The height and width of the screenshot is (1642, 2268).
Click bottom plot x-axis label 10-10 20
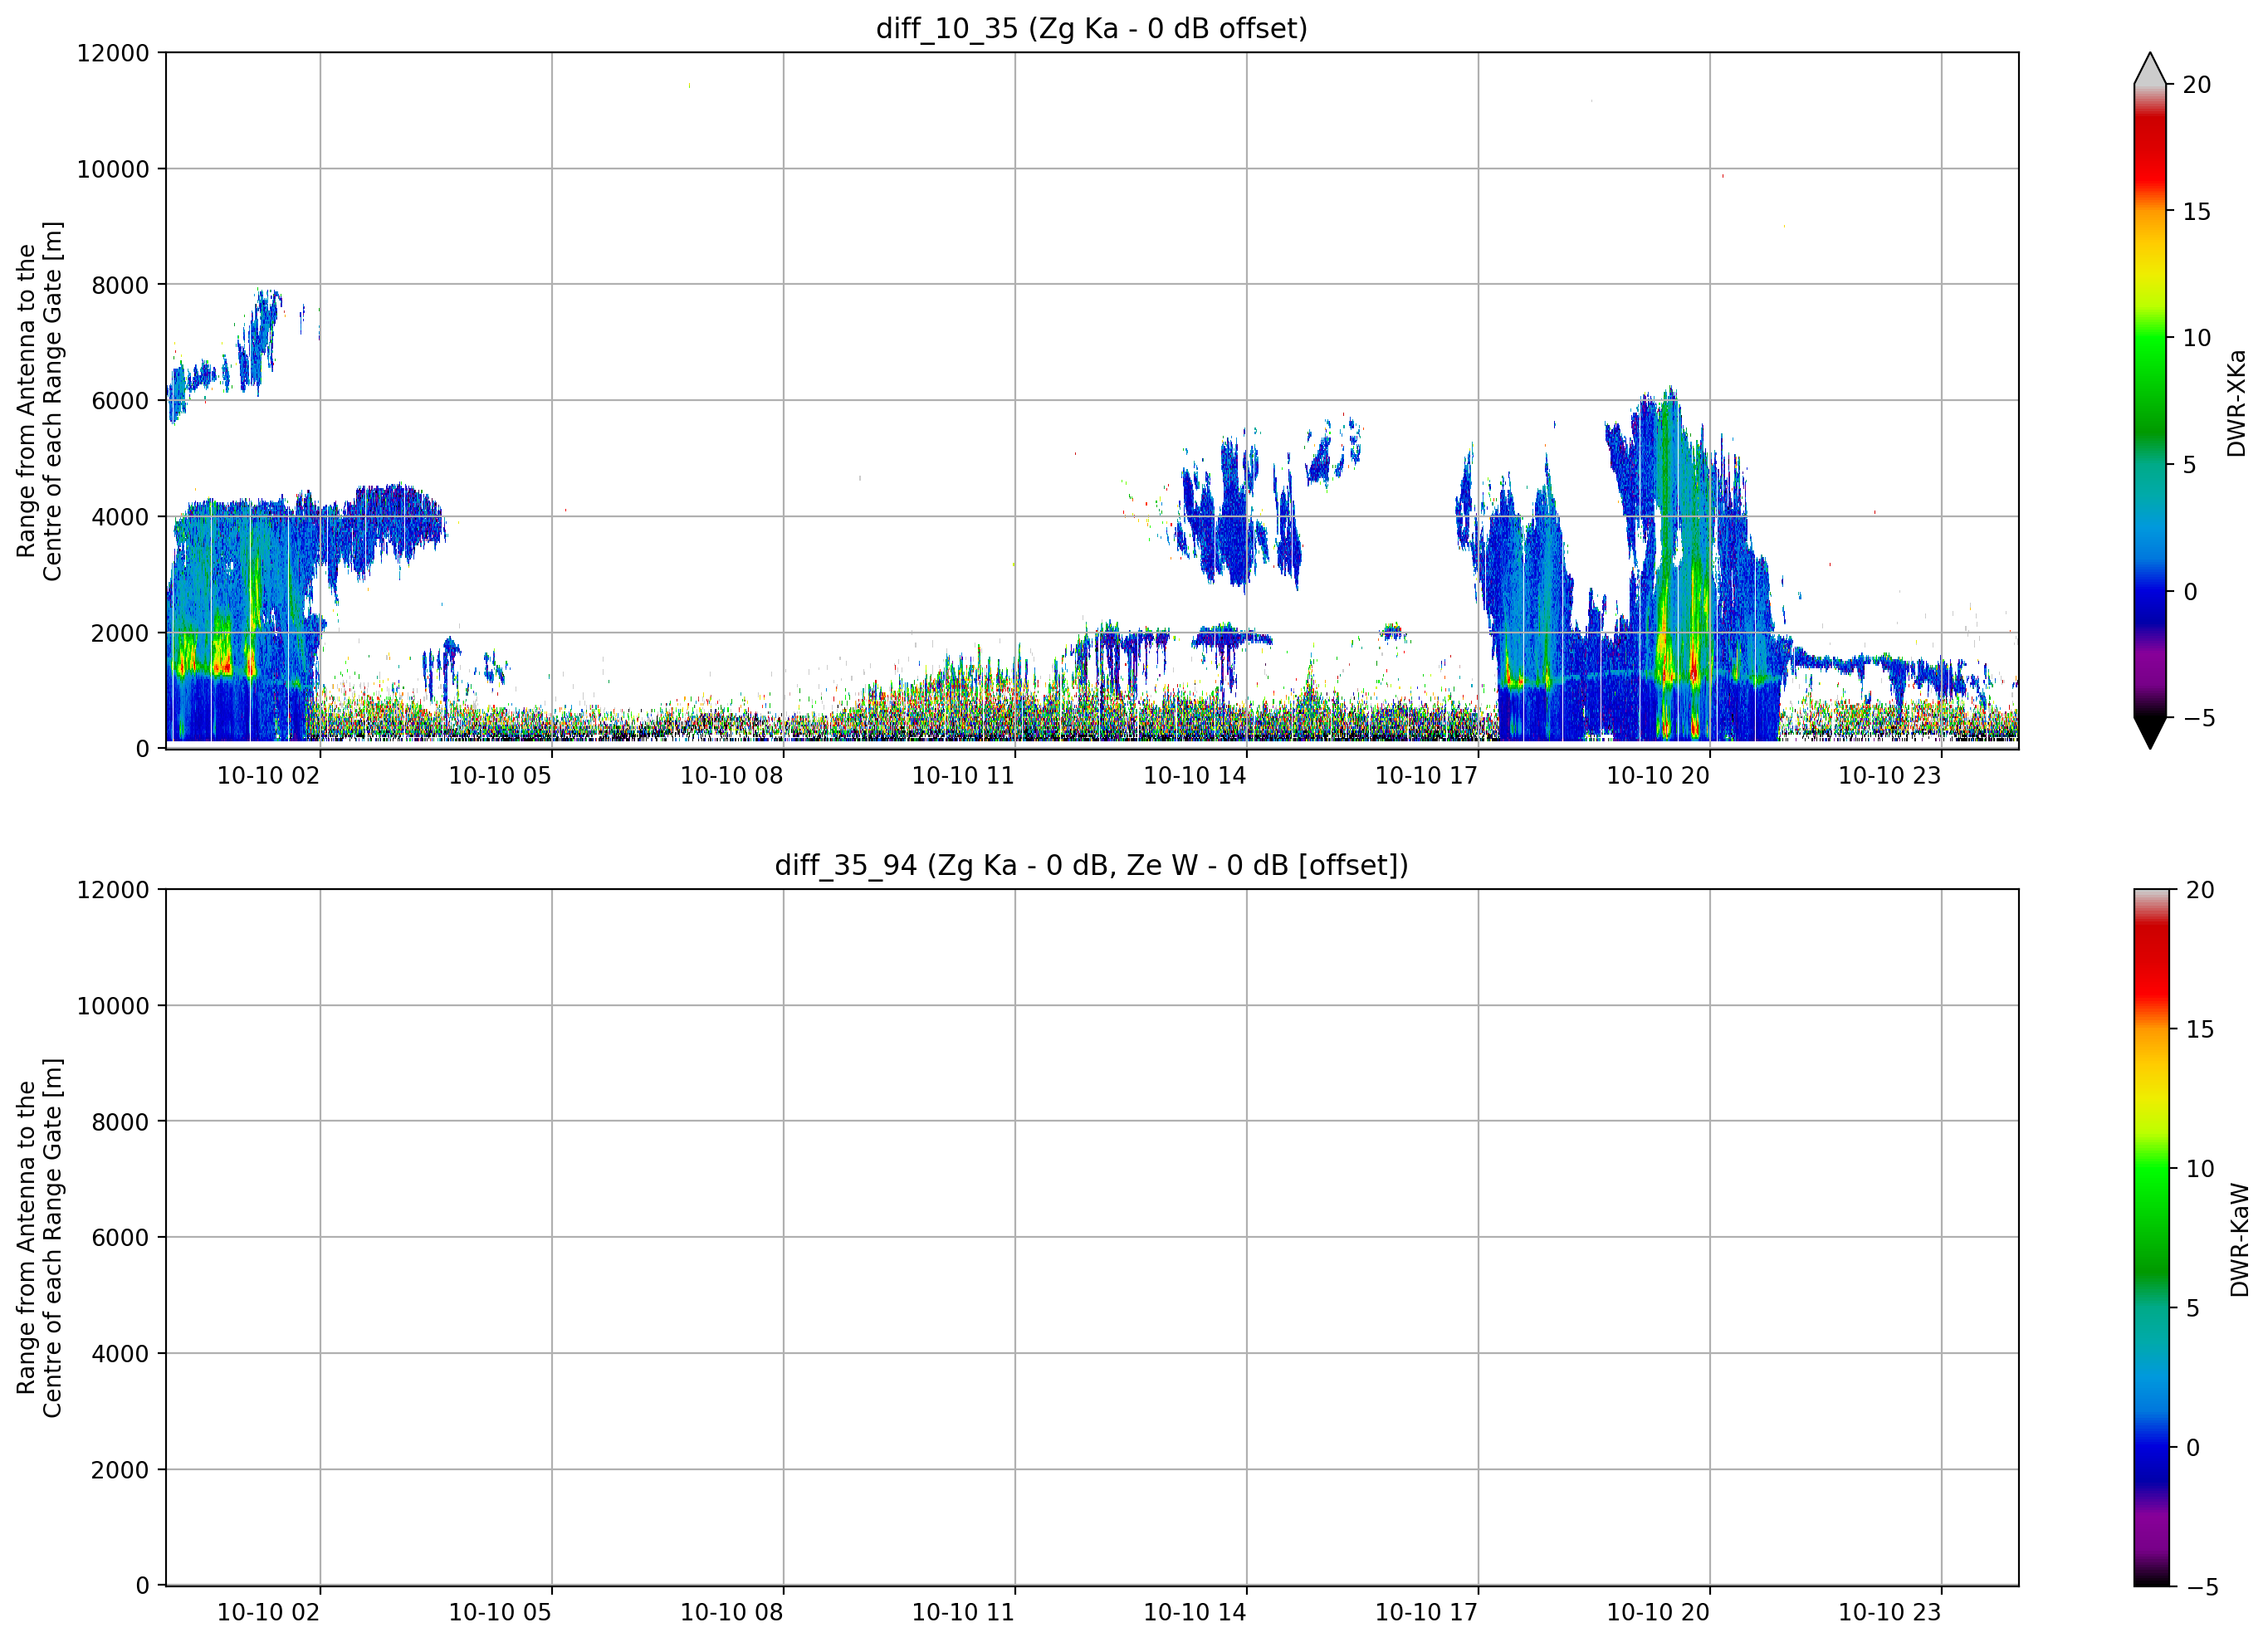(1658, 1613)
